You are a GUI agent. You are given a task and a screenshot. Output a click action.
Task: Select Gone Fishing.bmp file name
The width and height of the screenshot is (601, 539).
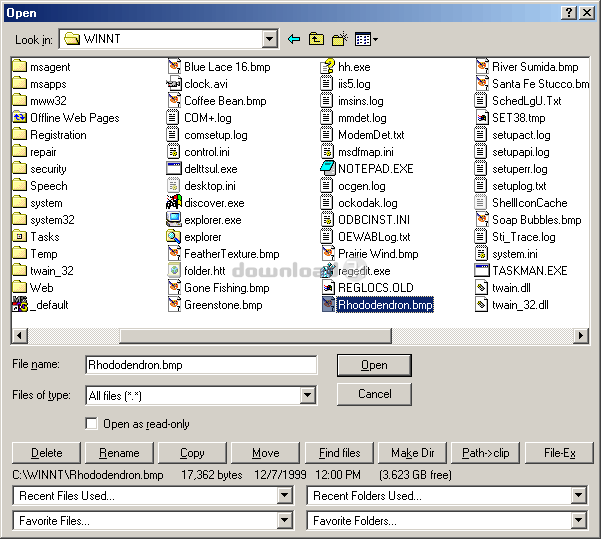point(227,288)
